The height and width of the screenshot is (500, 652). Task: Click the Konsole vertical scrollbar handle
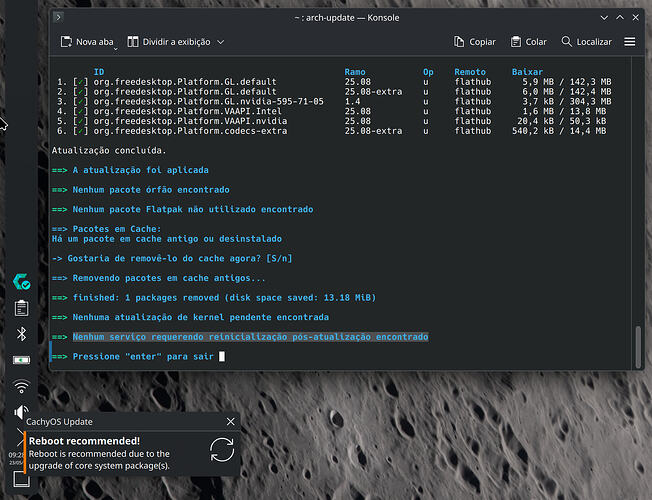pyautogui.click(x=638, y=347)
